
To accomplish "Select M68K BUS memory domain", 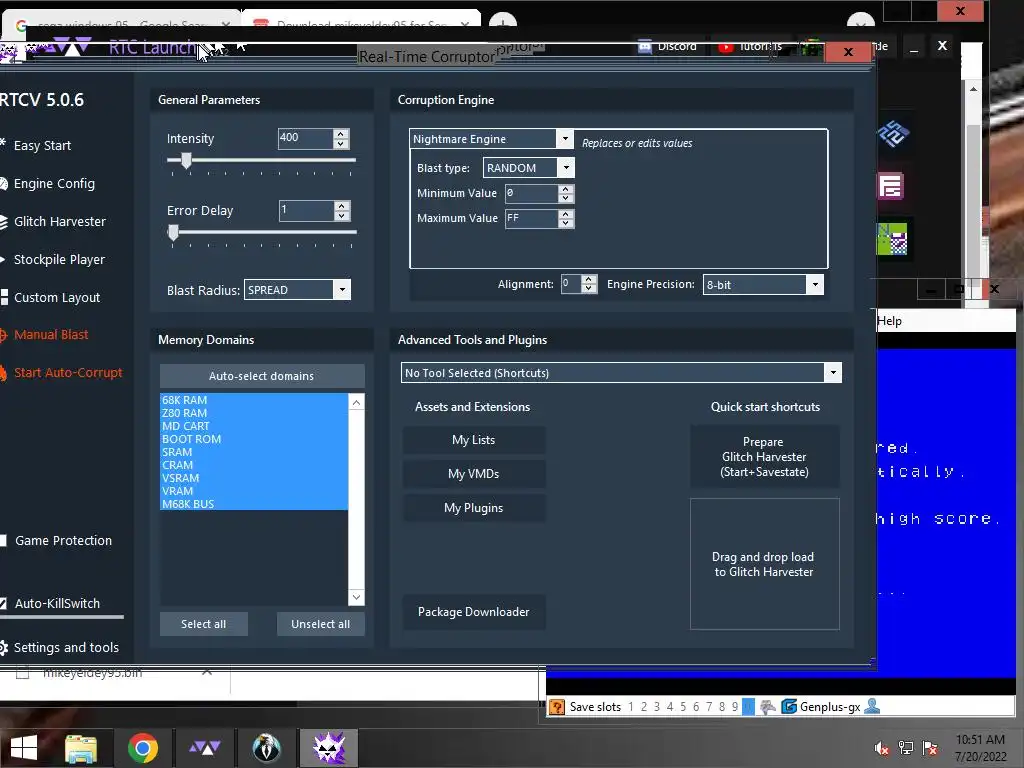I will click(x=254, y=504).
